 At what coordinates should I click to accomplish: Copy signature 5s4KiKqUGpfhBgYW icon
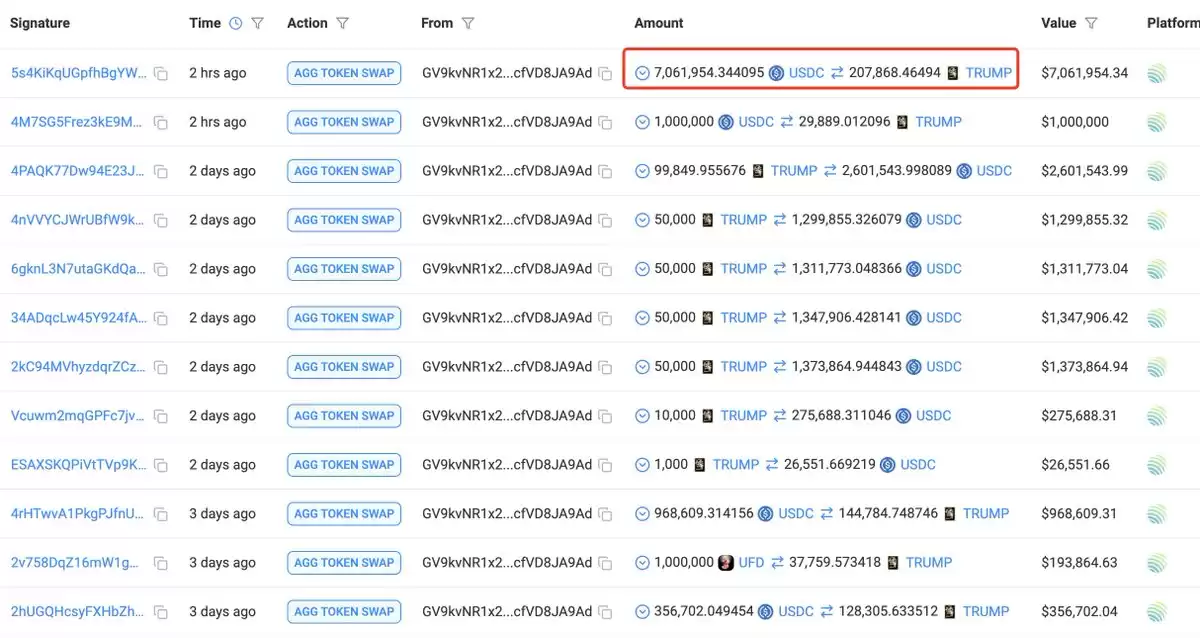click(160, 73)
